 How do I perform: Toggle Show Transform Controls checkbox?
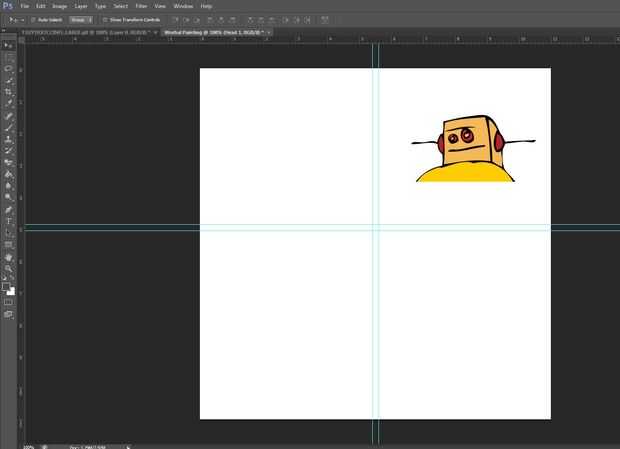(105, 19)
